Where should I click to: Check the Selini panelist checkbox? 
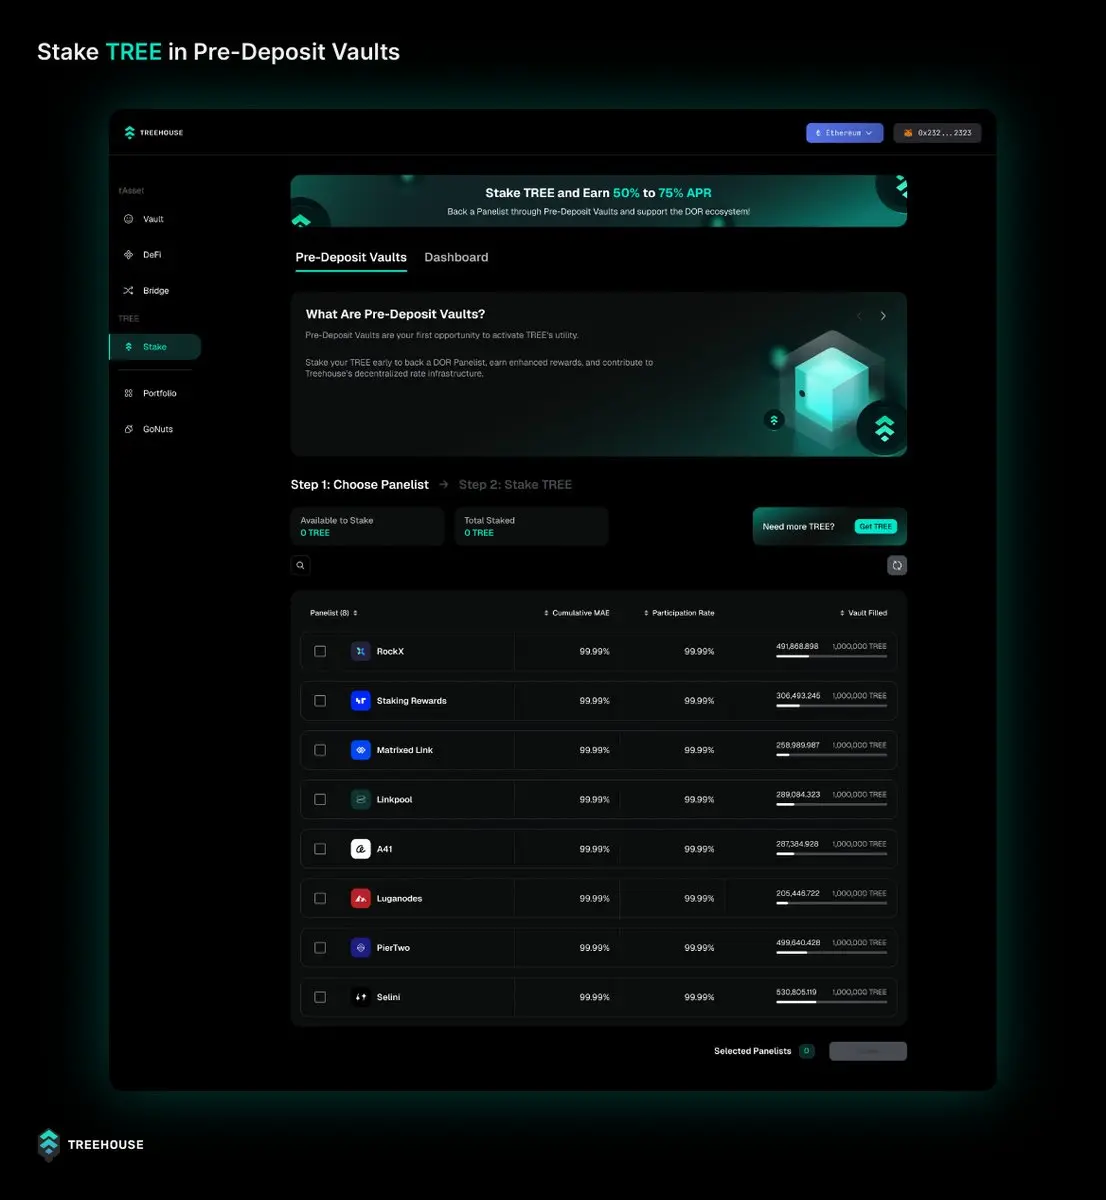point(320,997)
